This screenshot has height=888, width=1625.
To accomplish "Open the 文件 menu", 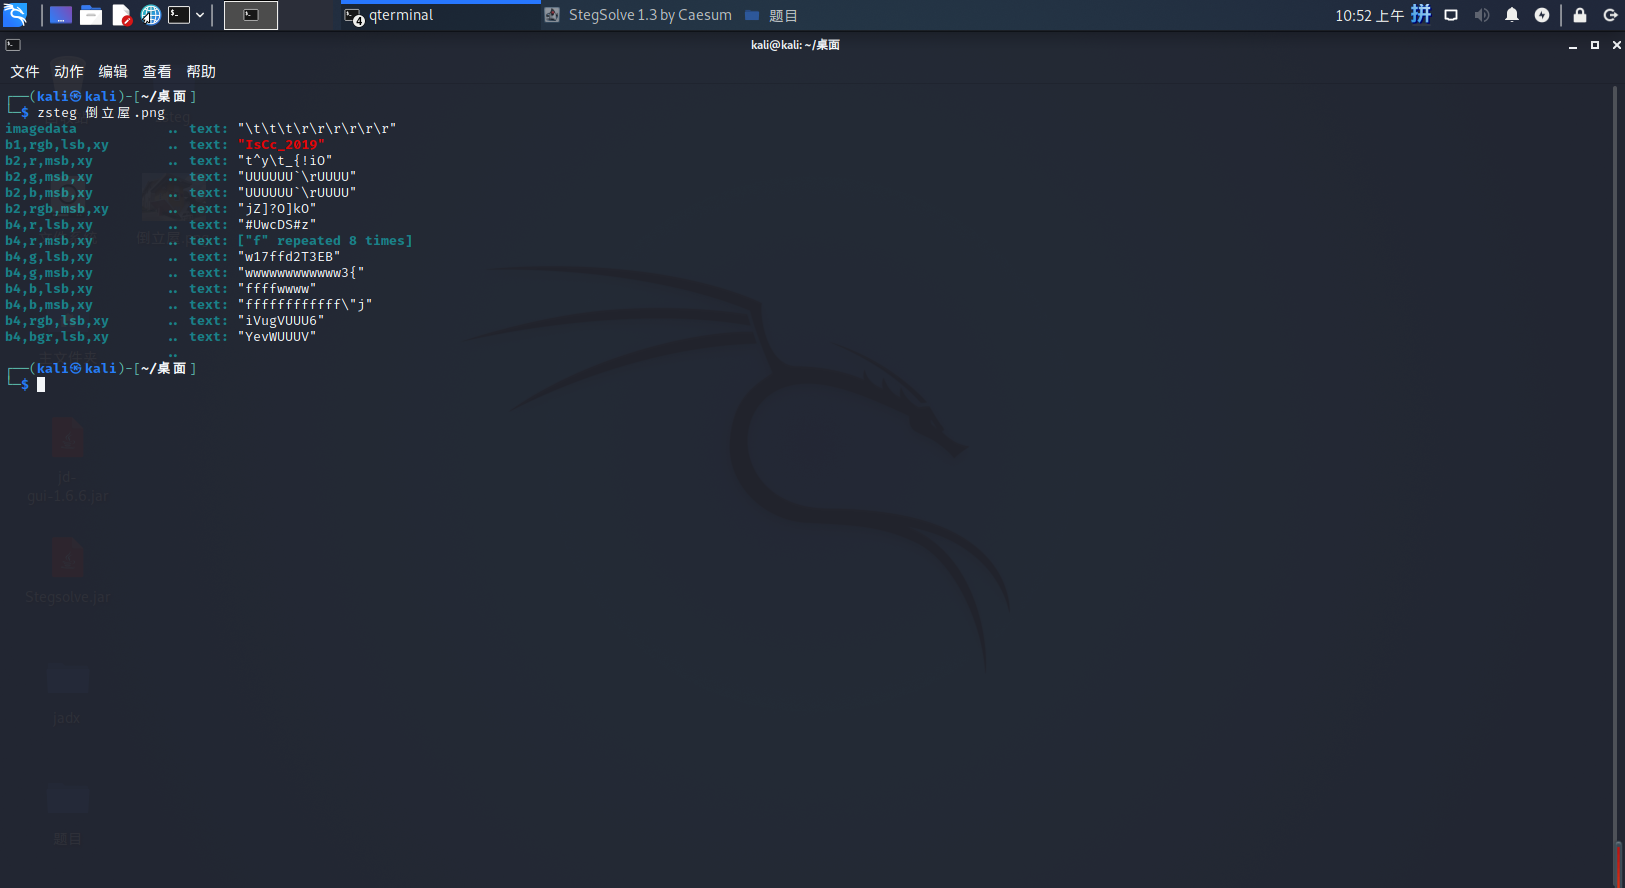I will pos(25,71).
